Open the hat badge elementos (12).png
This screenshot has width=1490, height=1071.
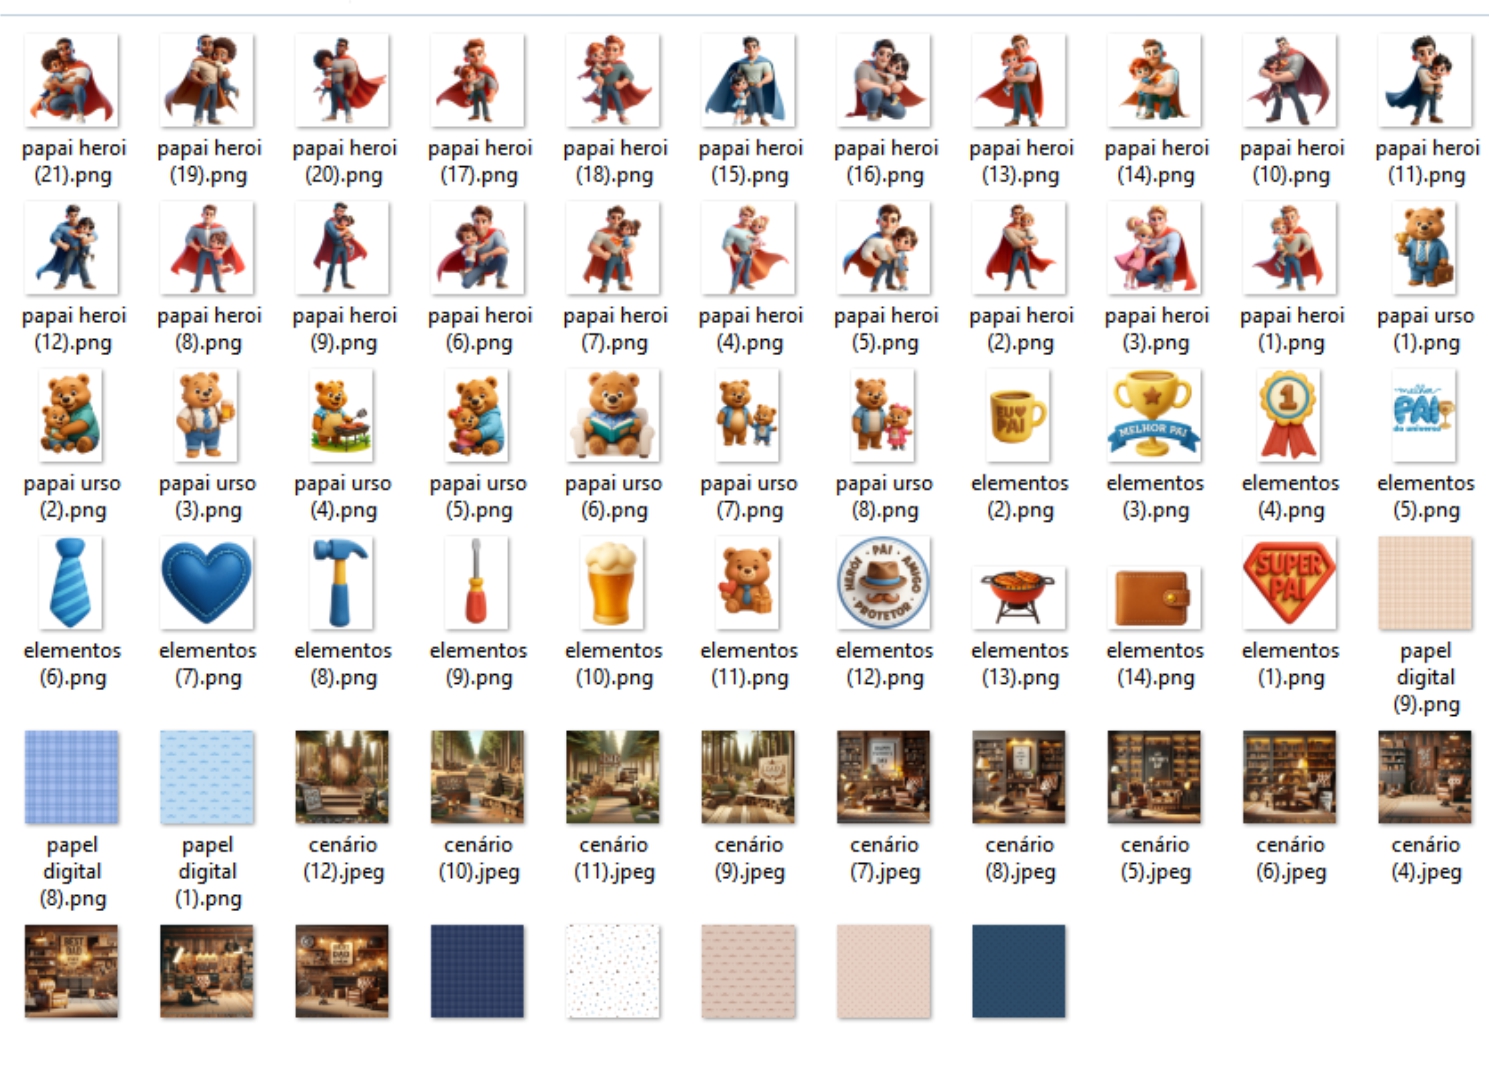[x=884, y=582]
